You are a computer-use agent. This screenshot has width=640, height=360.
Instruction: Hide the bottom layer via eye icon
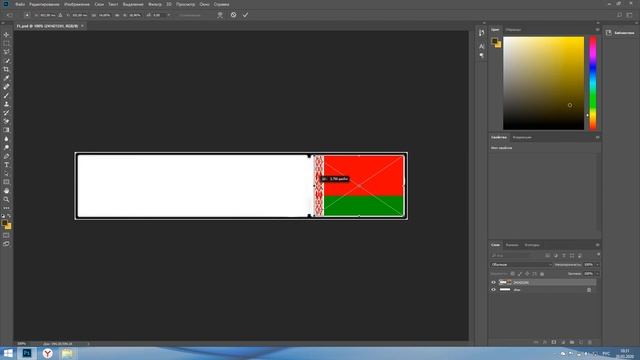point(493,290)
